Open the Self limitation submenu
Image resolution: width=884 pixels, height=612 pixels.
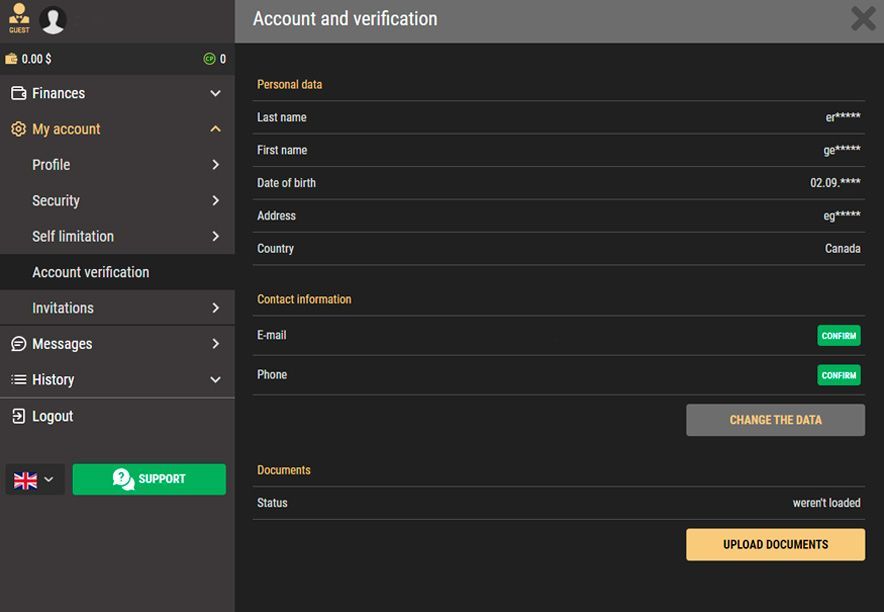tap(117, 237)
